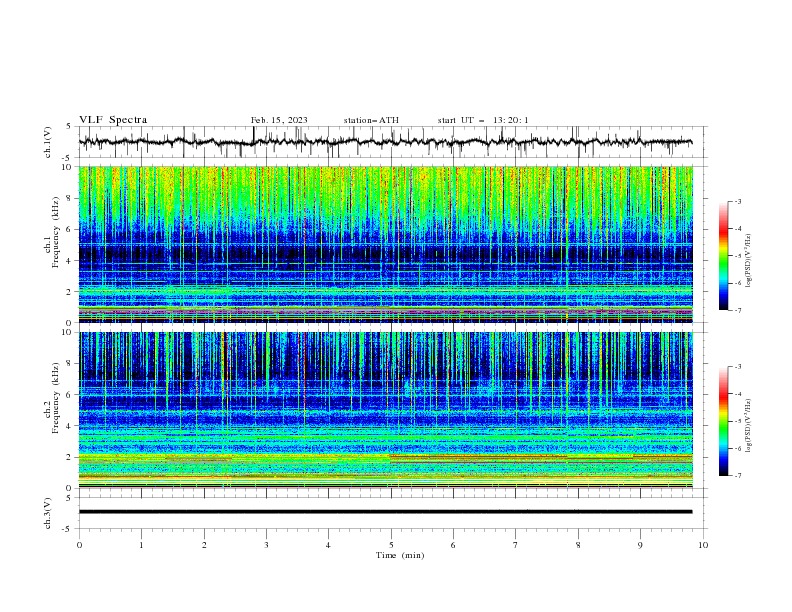Click the 'station=ATH' label

click(x=371, y=120)
